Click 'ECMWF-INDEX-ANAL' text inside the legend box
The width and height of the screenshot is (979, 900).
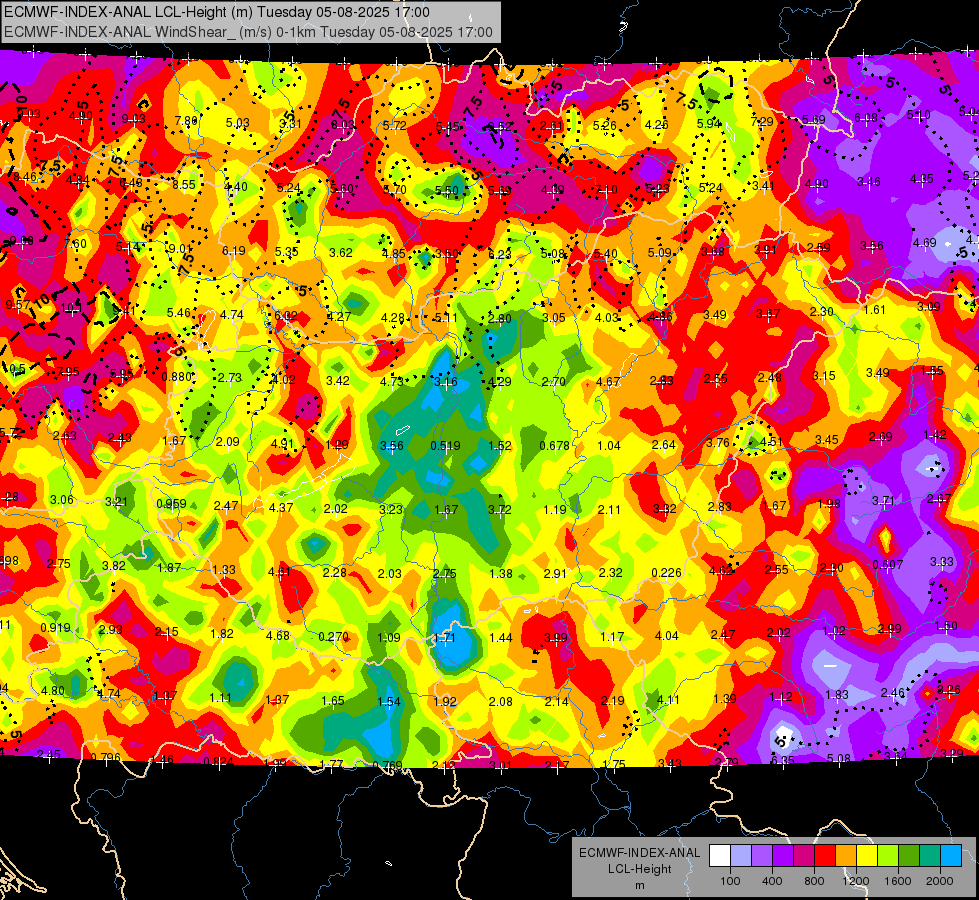(x=639, y=853)
